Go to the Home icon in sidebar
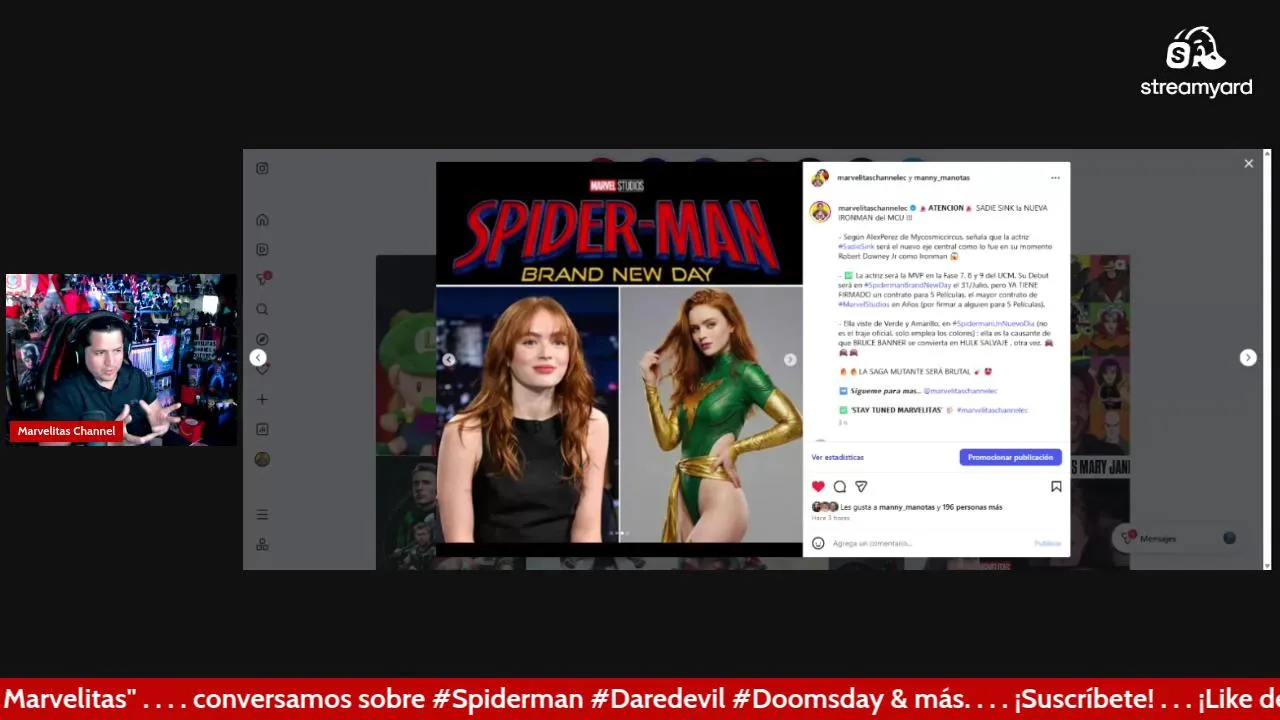This screenshot has width=1280, height=720. (x=262, y=220)
